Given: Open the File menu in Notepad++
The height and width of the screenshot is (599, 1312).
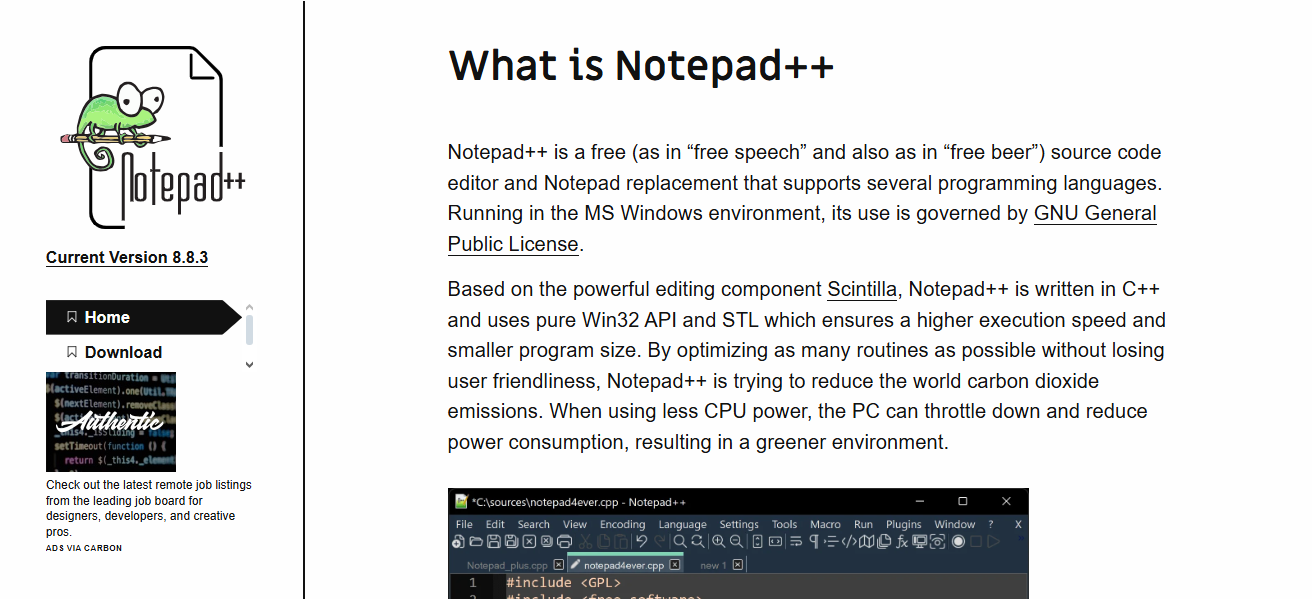Looking at the screenshot, I should (x=465, y=524).
